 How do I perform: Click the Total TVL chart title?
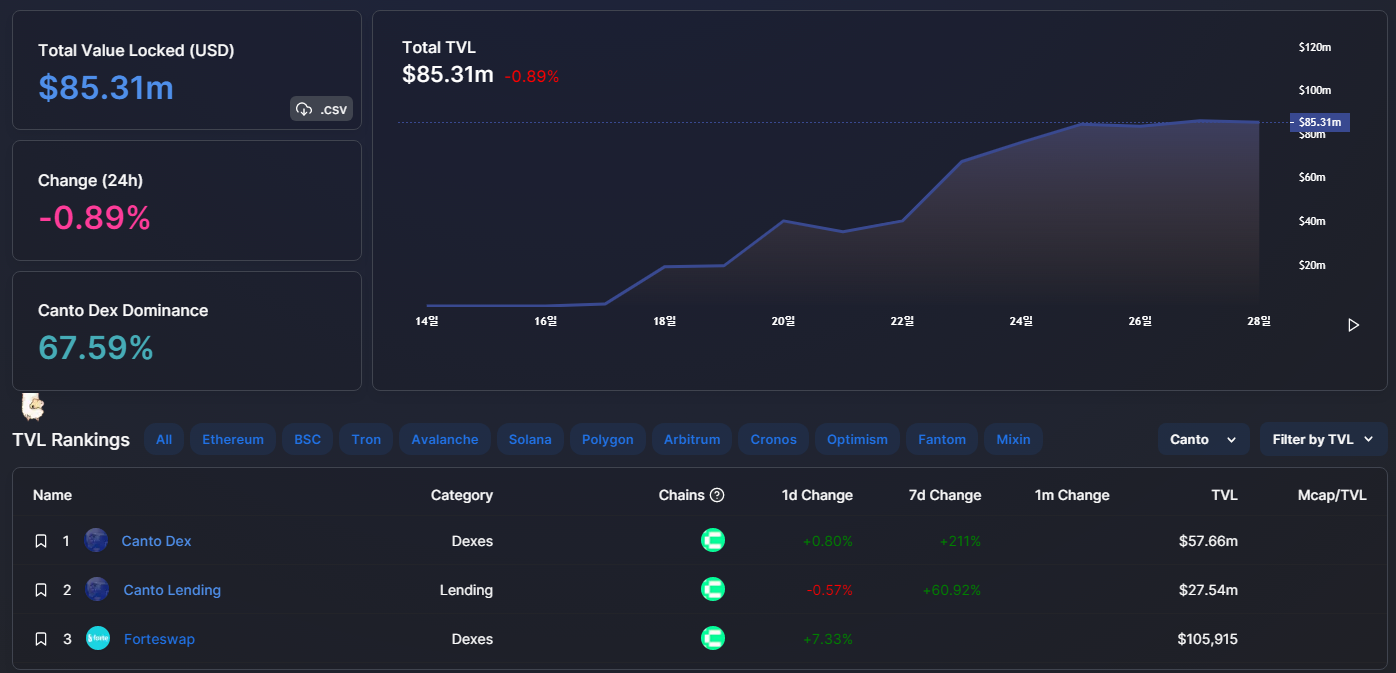point(439,47)
